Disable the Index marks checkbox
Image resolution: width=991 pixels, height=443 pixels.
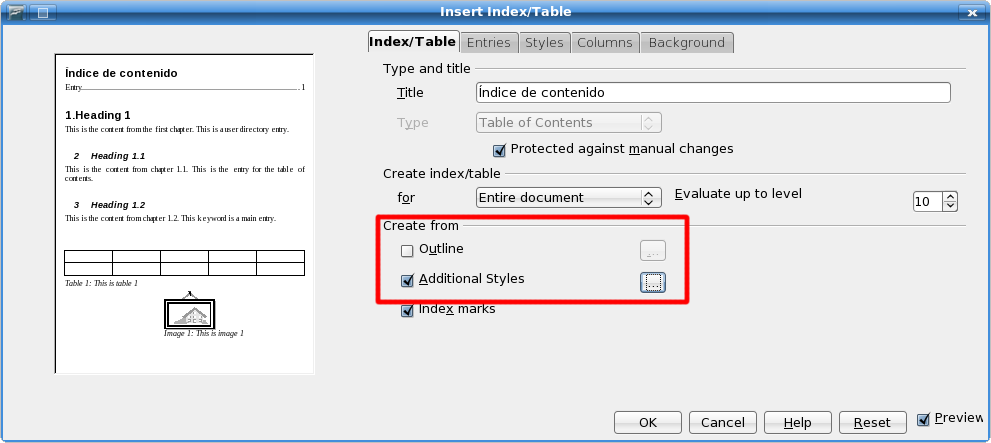click(407, 311)
